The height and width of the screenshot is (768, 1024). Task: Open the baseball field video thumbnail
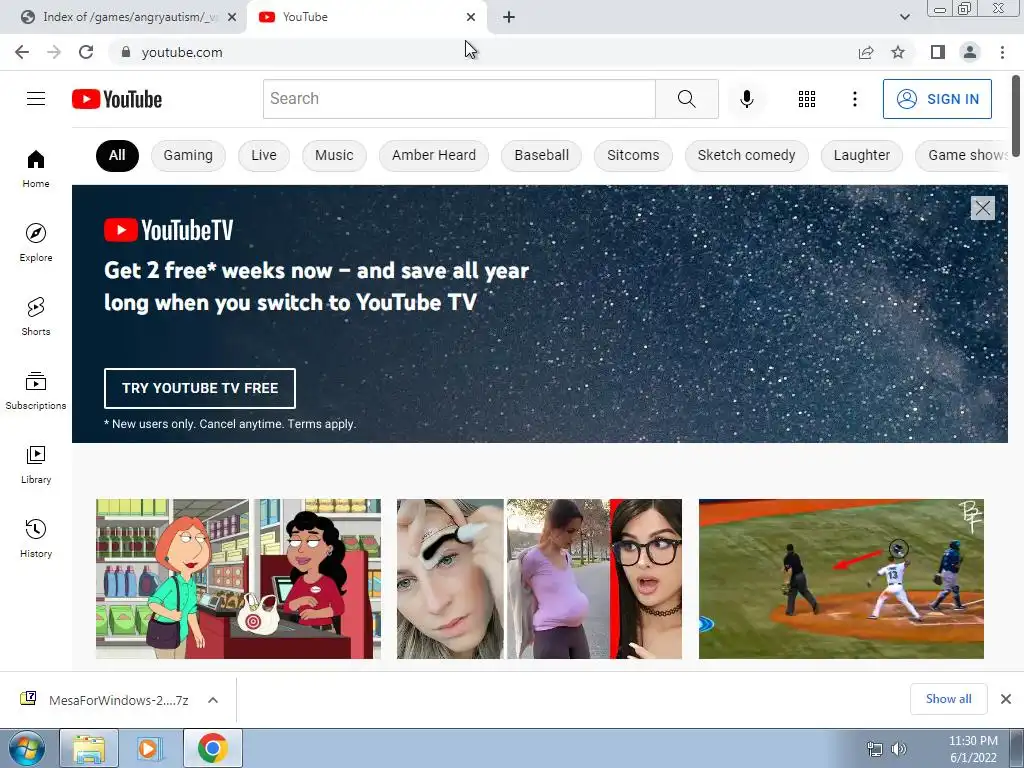pos(841,579)
